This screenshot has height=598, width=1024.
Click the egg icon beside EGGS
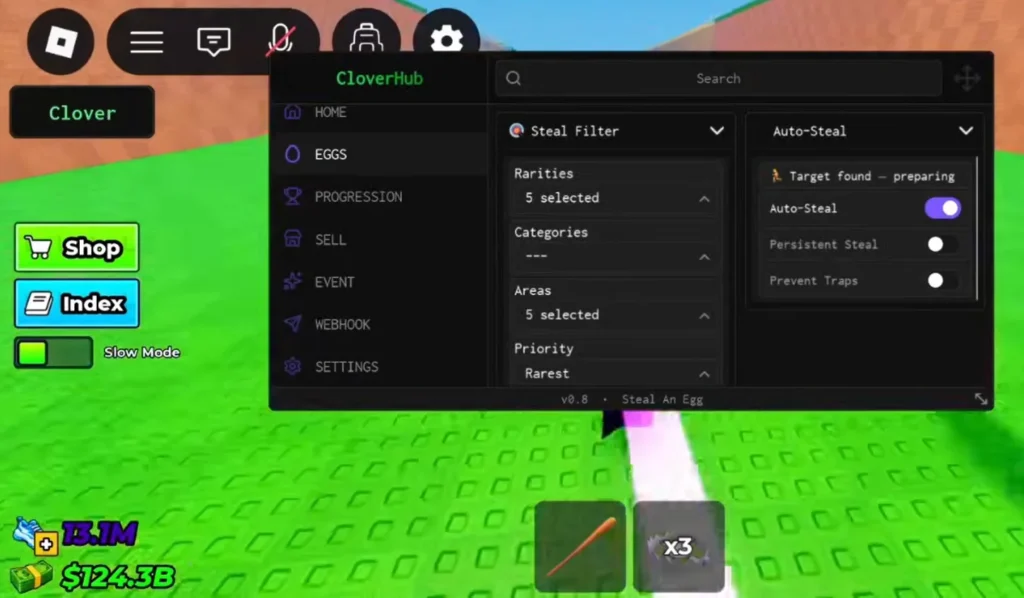point(293,154)
